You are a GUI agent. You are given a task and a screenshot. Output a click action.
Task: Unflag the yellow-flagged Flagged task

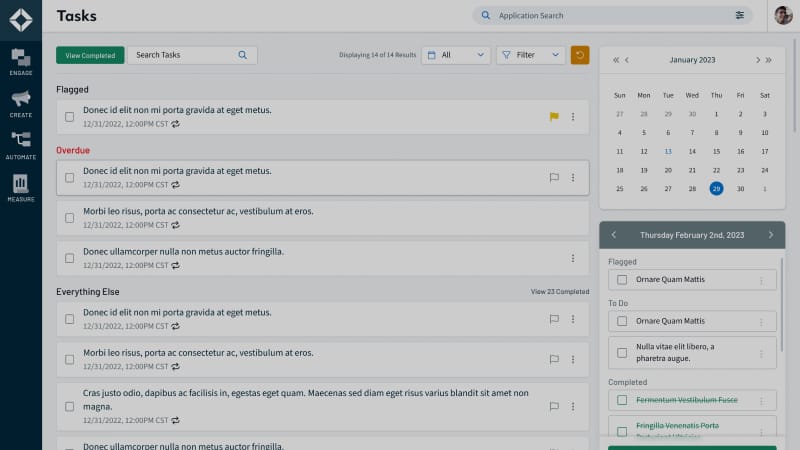click(x=554, y=117)
